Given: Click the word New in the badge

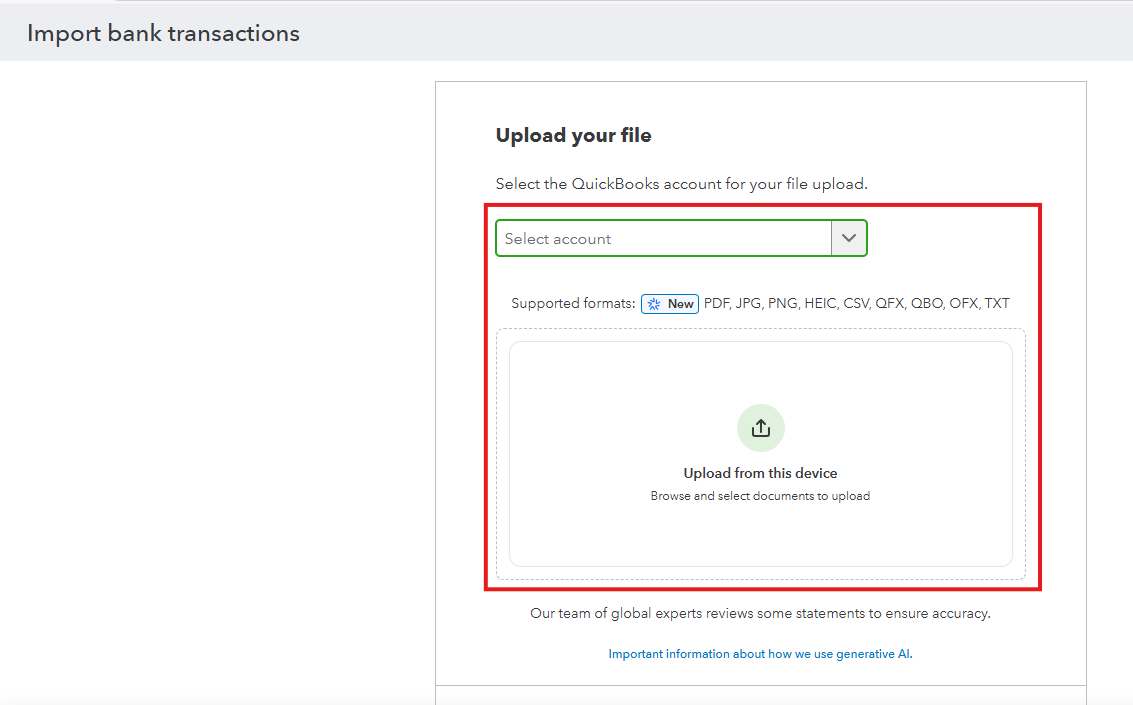Looking at the screenshot, I should coord(681,304).
